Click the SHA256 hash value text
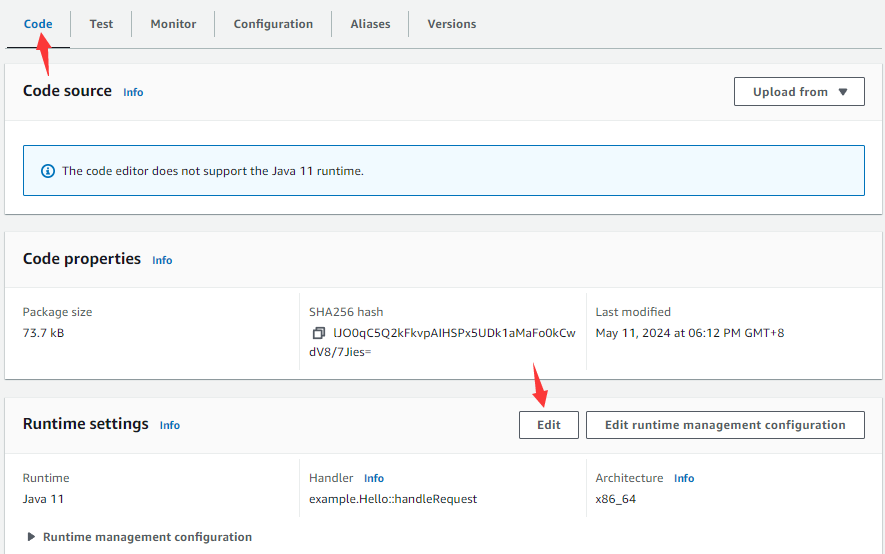The image size is (885, 554). pos(443,333)
